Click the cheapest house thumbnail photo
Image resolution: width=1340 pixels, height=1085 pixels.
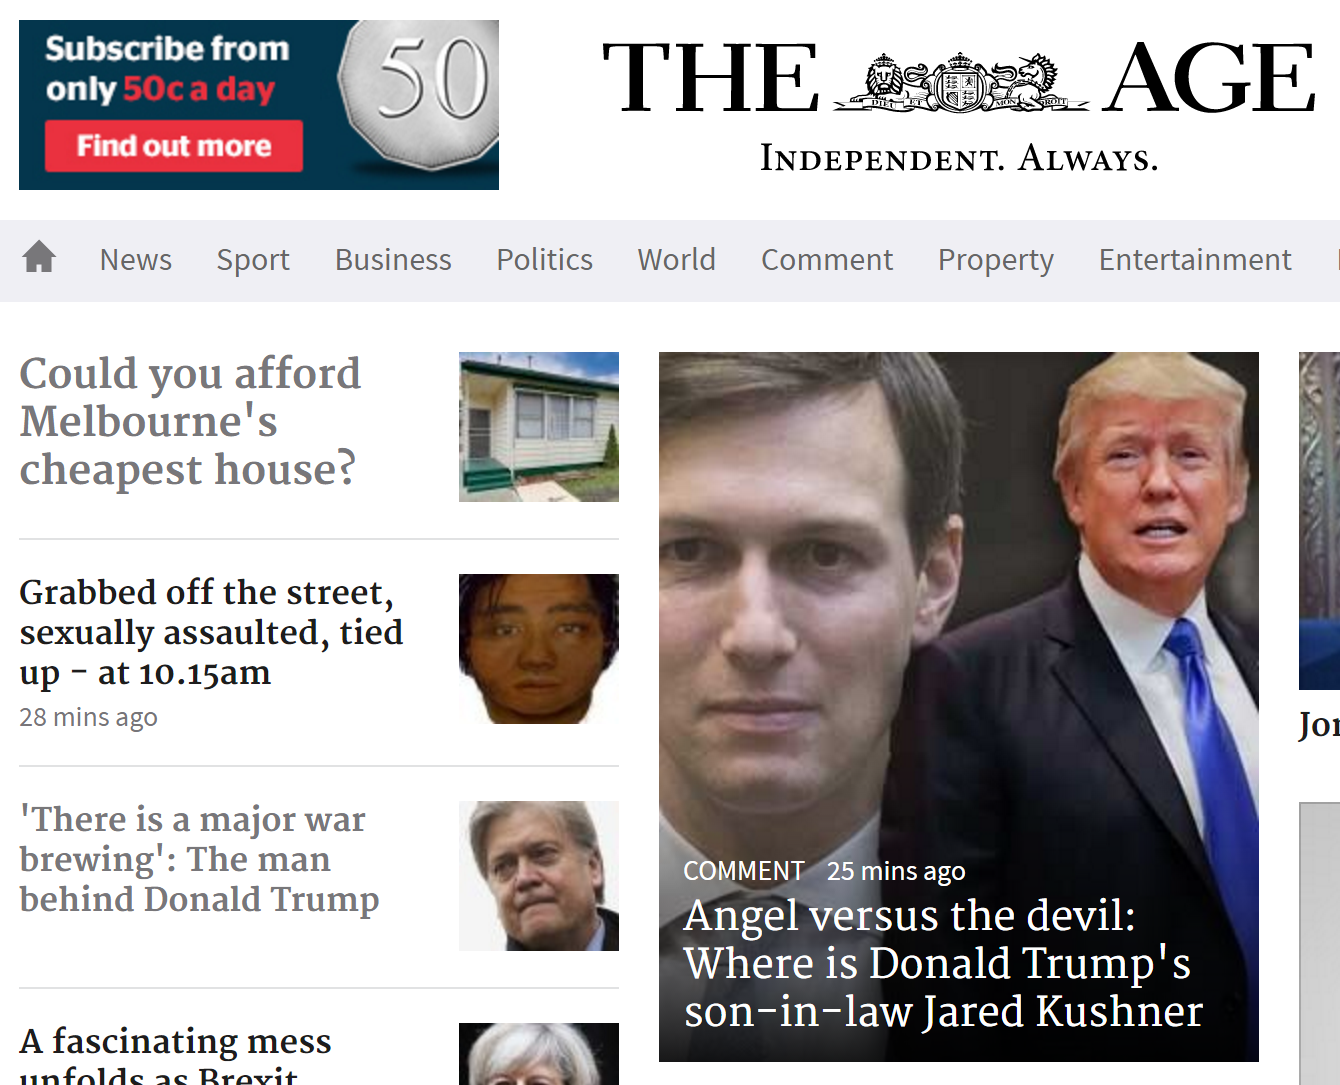click(x=539, y=427)
